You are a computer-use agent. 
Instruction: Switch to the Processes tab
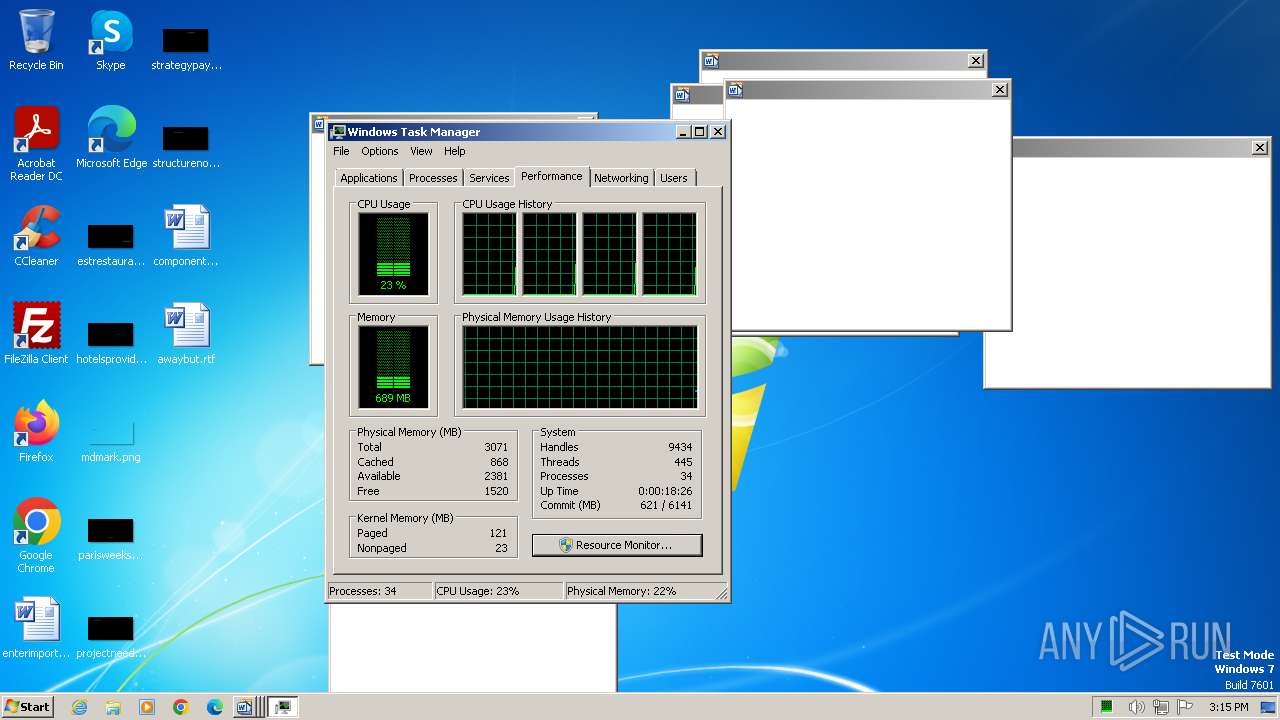click(433, 178)
